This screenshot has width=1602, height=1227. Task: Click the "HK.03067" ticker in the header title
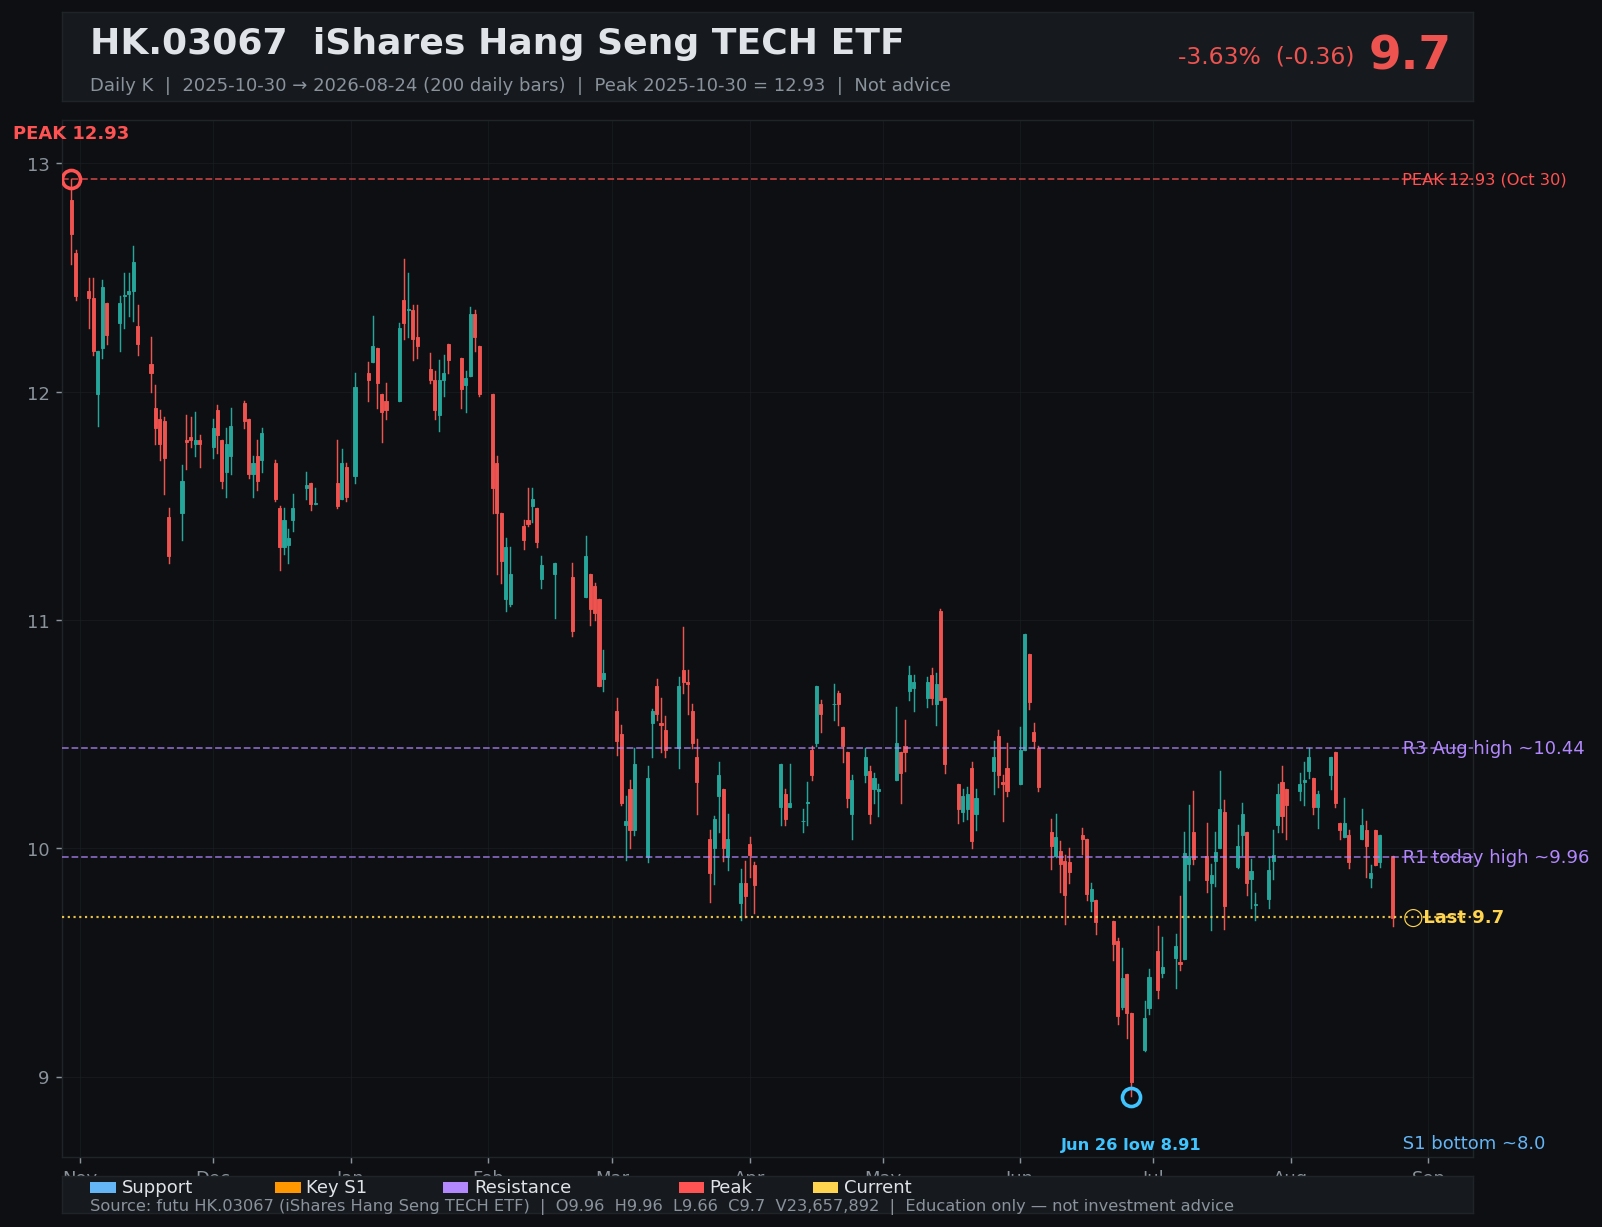click(x=189, y=43)
